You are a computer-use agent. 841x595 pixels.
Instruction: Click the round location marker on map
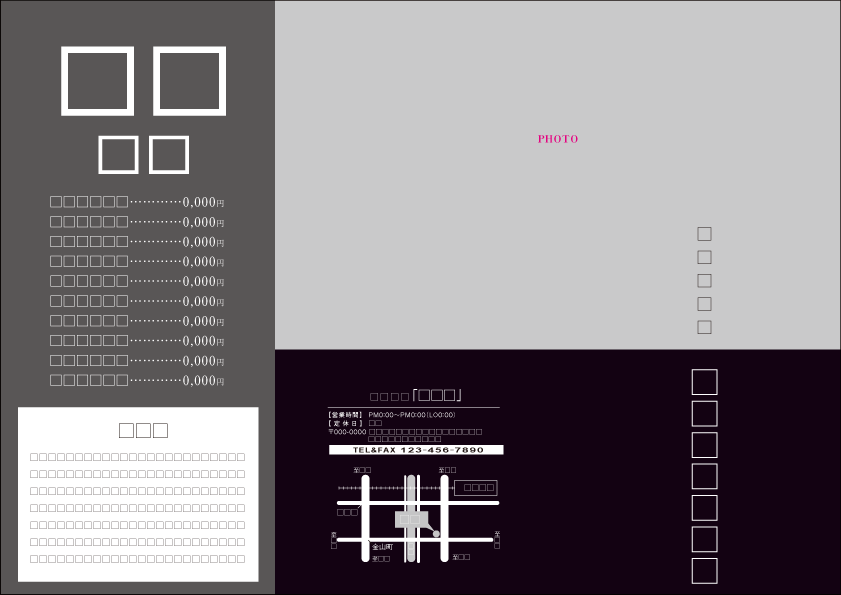tap(436, 534)
